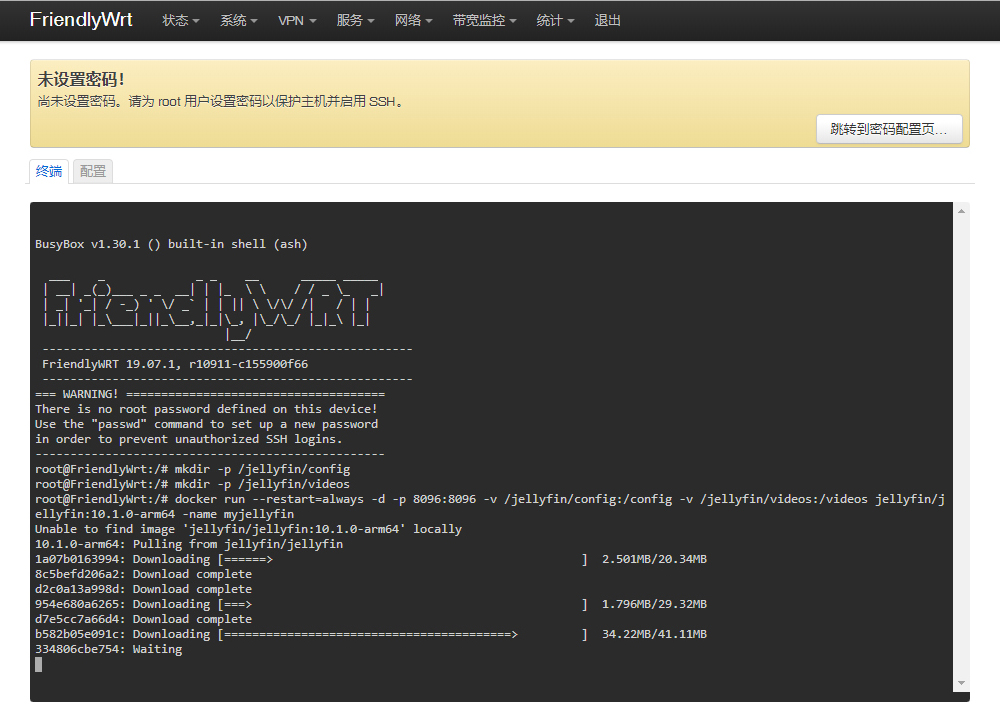Click terminal scrollbar up arrow
The image size is (1000, 720).
point(961,211)
